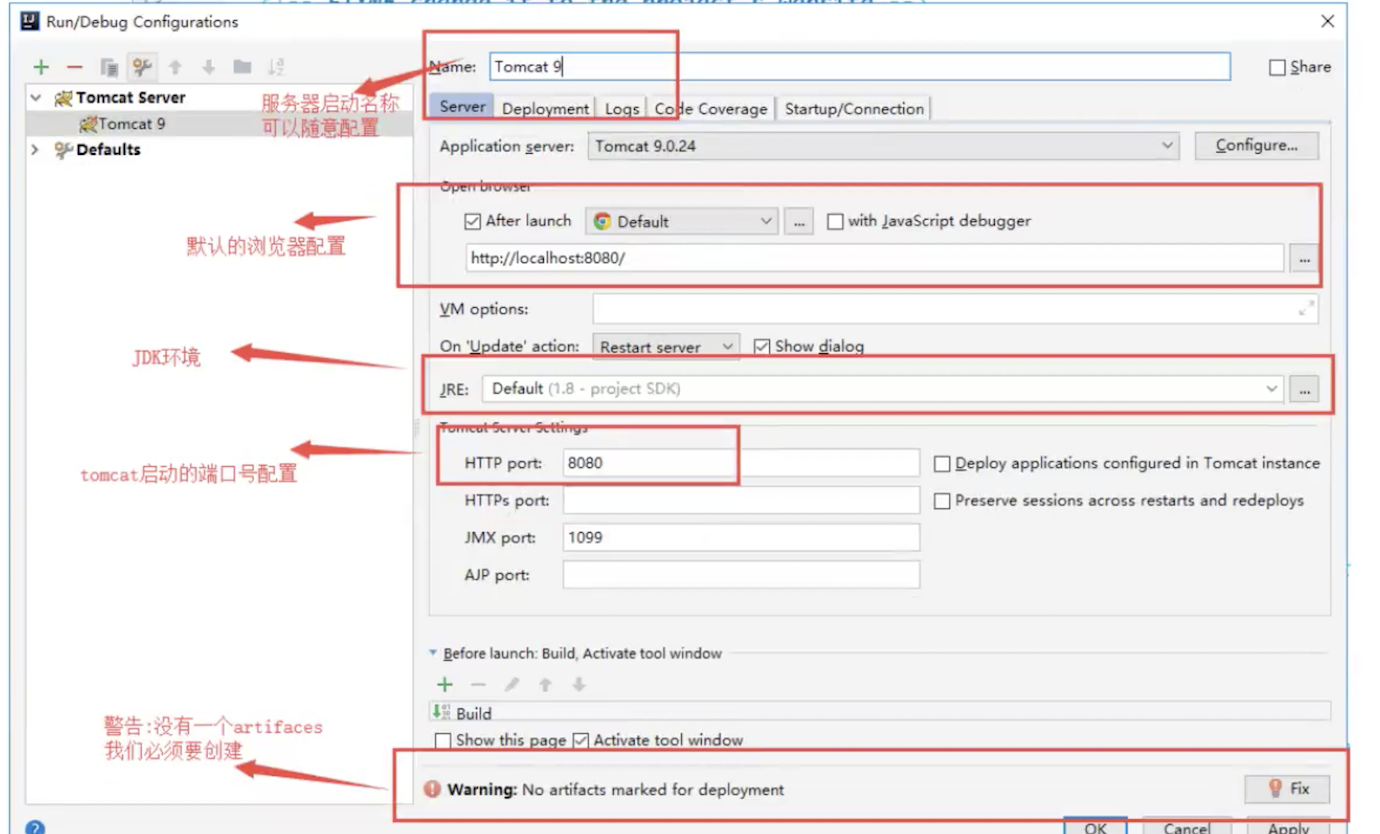Expand VM options field icon
Image resolution: width=1380 pixels, height=834 pixels.
pyautogui.click(x=1306, y=309)
